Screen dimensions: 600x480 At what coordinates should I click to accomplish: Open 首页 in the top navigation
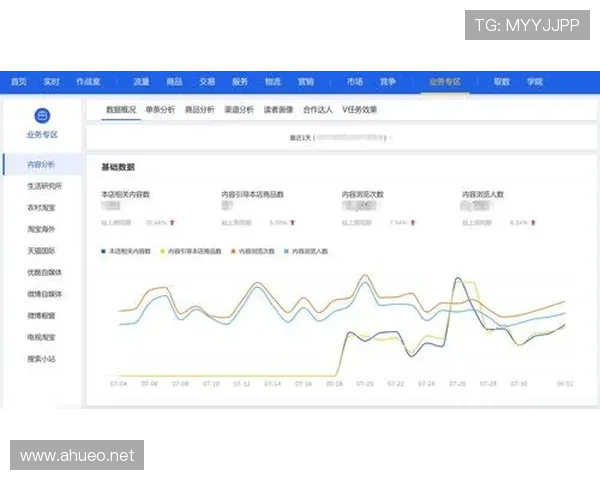(19, 82)
